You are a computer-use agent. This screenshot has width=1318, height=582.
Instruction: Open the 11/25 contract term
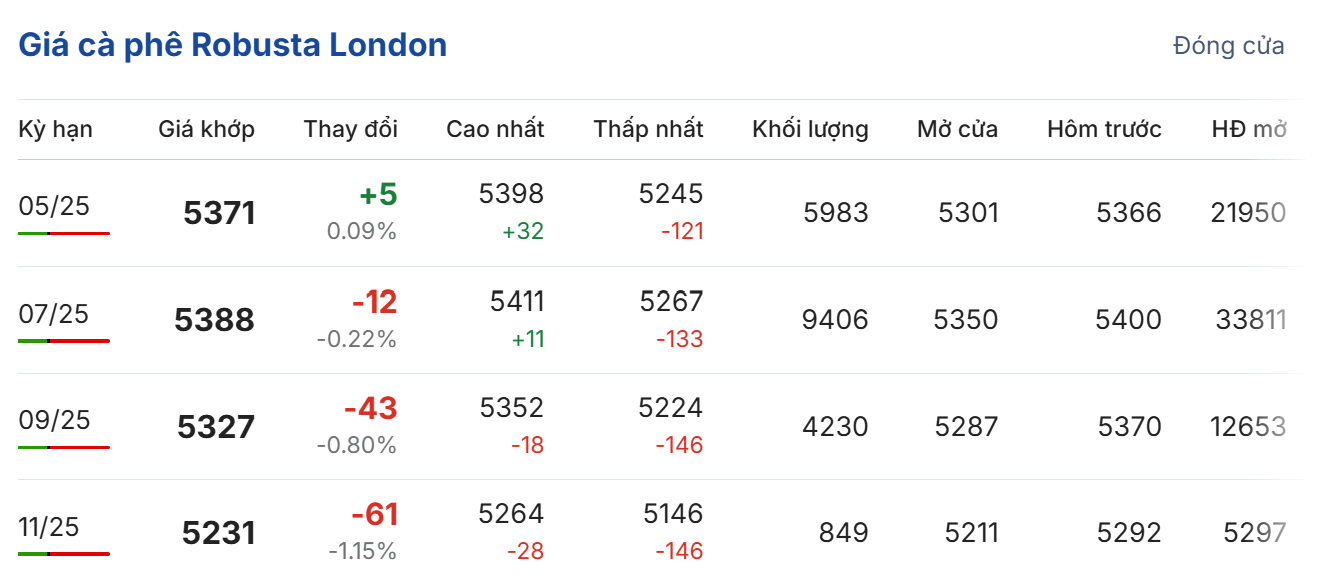49,527
